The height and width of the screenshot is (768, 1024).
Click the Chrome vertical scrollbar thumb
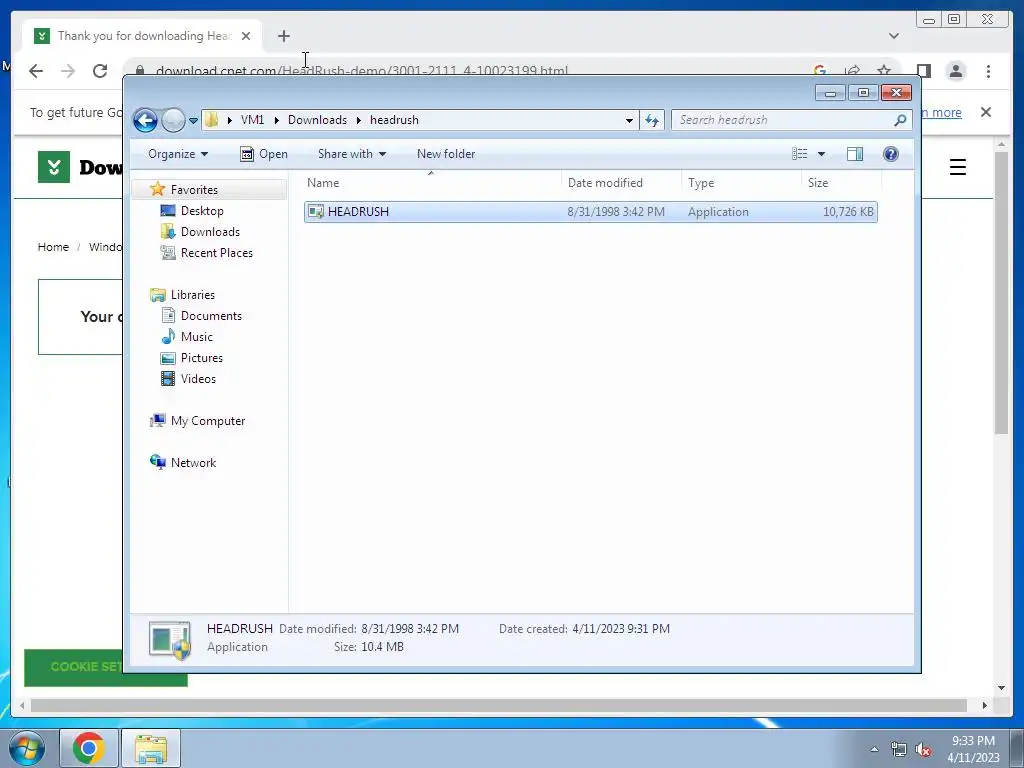pyautogui.click(x=1002, y=293)
